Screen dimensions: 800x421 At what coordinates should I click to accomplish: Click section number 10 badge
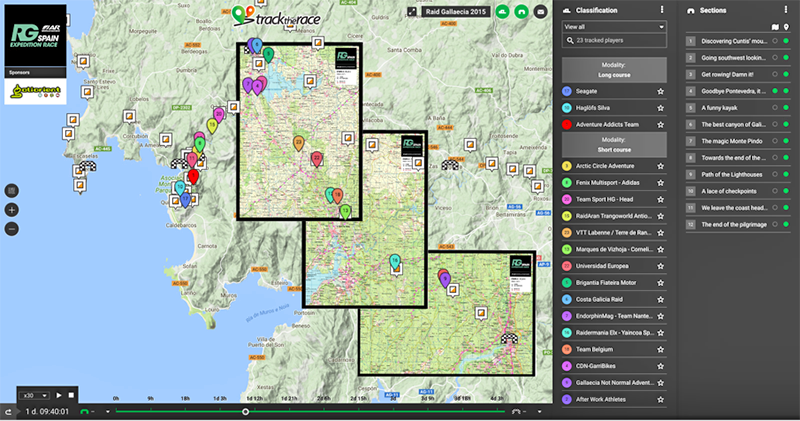tap(690, 191)
